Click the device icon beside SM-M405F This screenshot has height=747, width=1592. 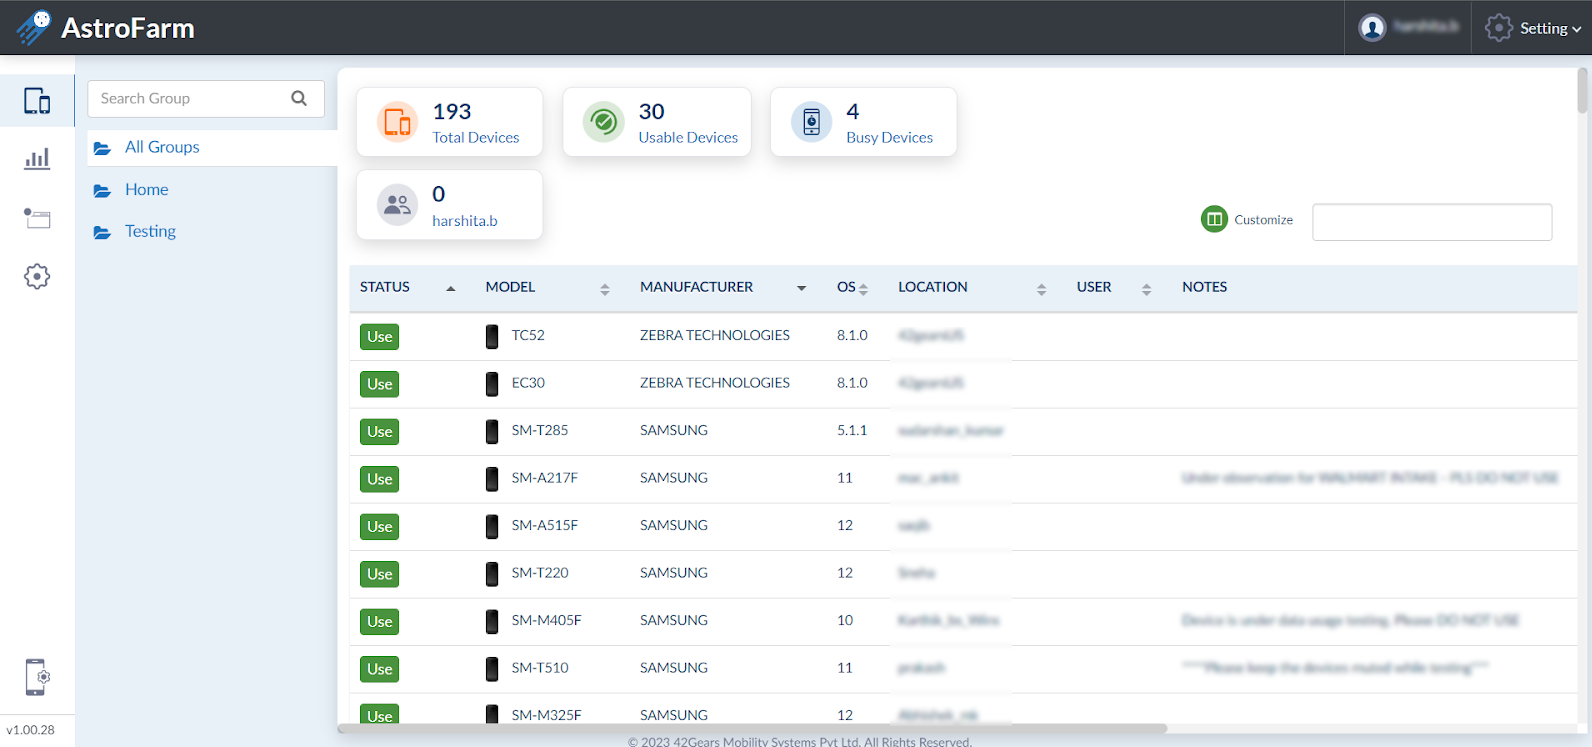pyautogui.click(x=492, y=621)
